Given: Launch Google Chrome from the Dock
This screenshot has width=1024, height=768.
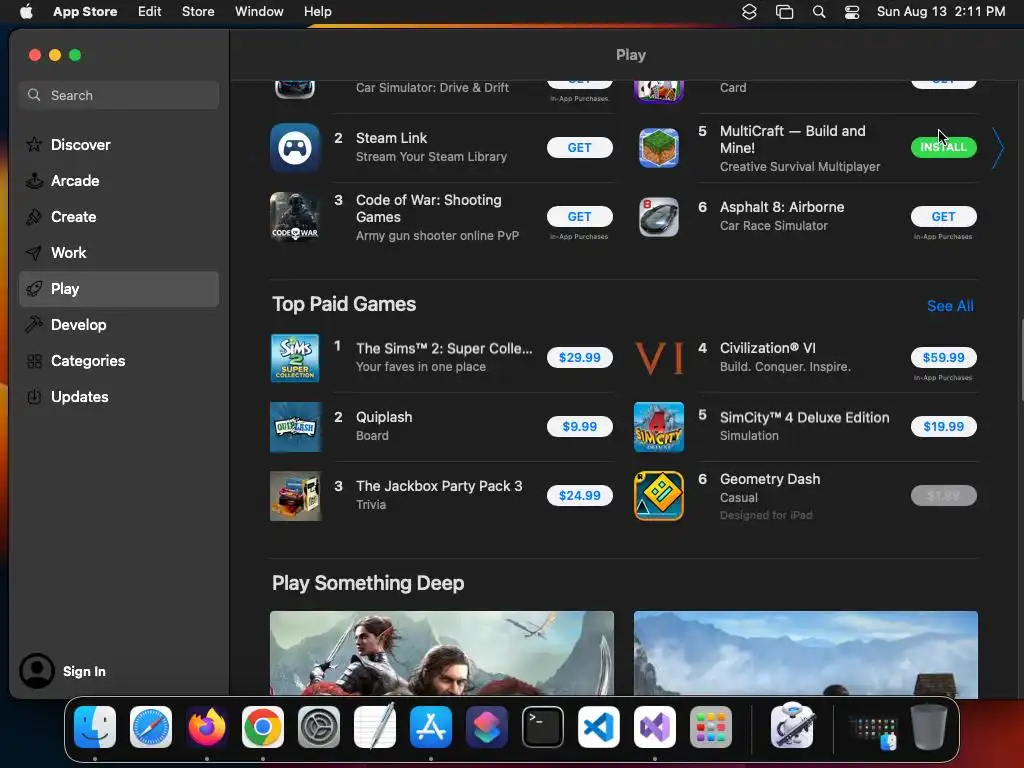Looking at the screenshot, I should 263,727.
